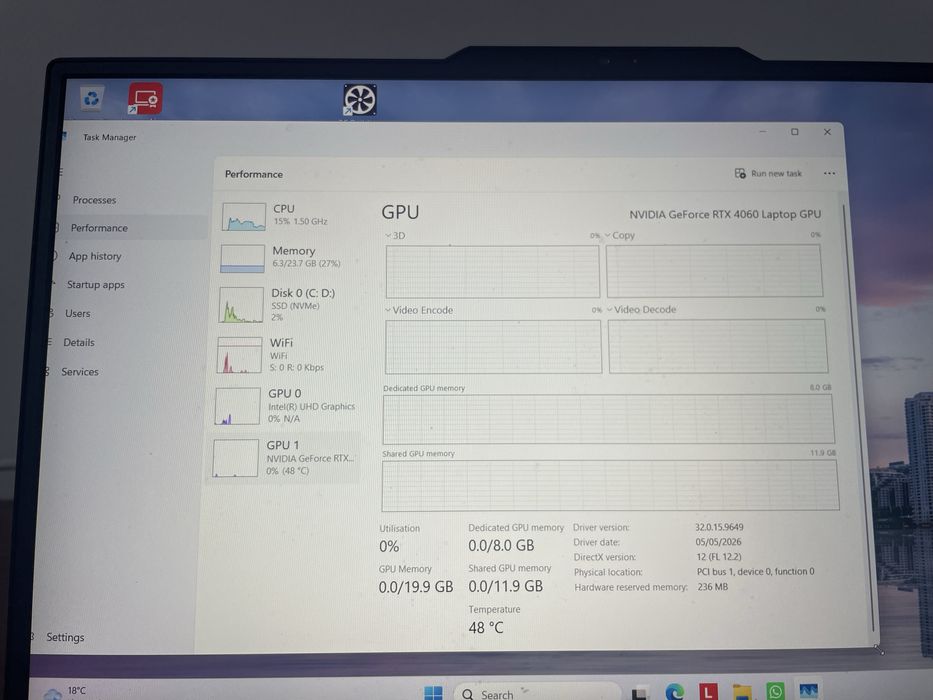Click the 0.0/19.9 GB GPU Memory value

pyautogui.click(x=416, y=587)
